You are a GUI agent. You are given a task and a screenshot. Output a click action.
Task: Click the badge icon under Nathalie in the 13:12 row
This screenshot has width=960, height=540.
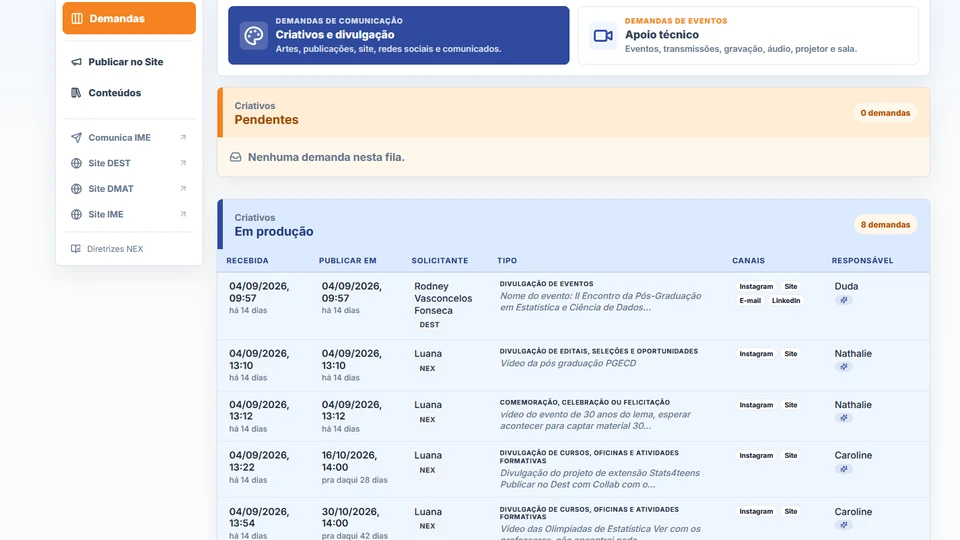(x=844, y=418)
